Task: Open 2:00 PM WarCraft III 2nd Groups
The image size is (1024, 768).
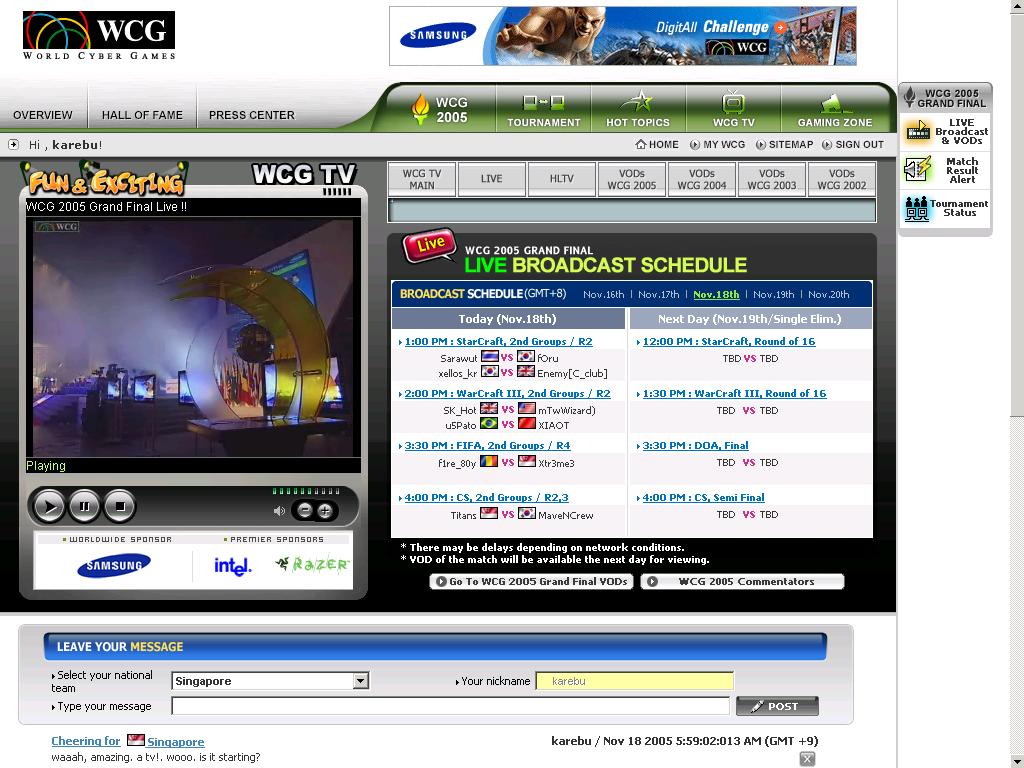Action: pos(507,394)
